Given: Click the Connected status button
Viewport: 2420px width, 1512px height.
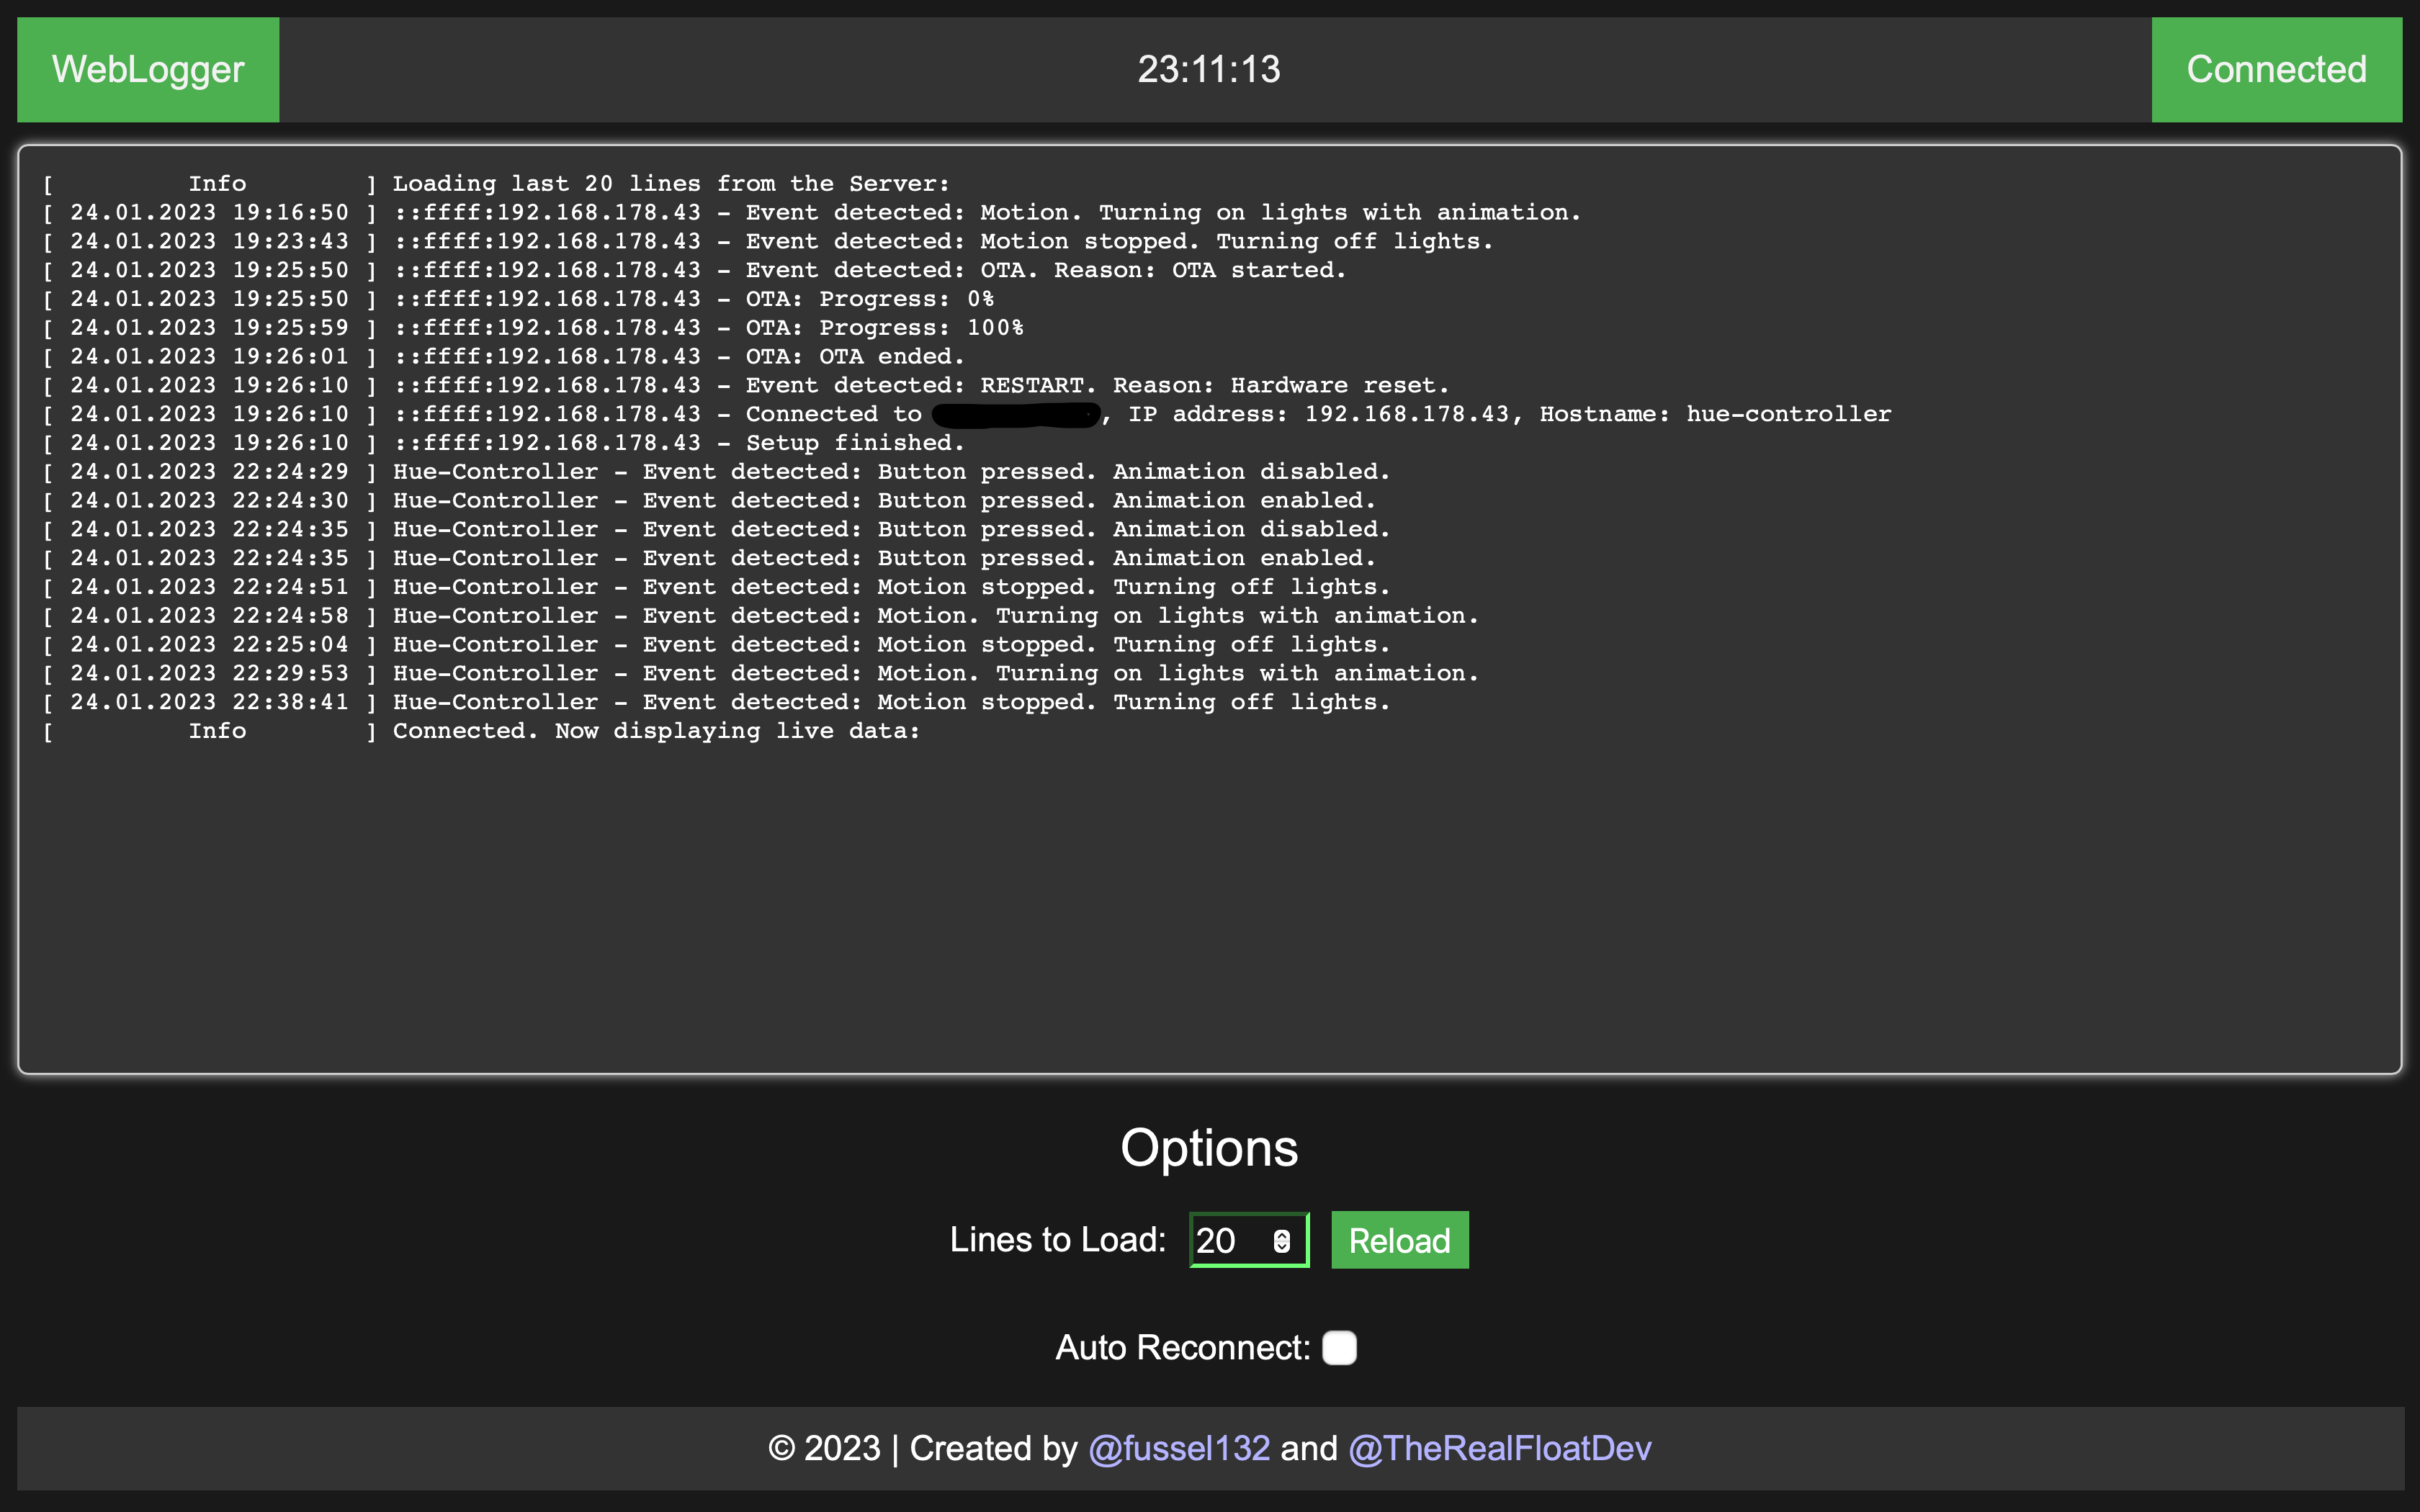Looking at the screenshot, I should point(2276,69).
